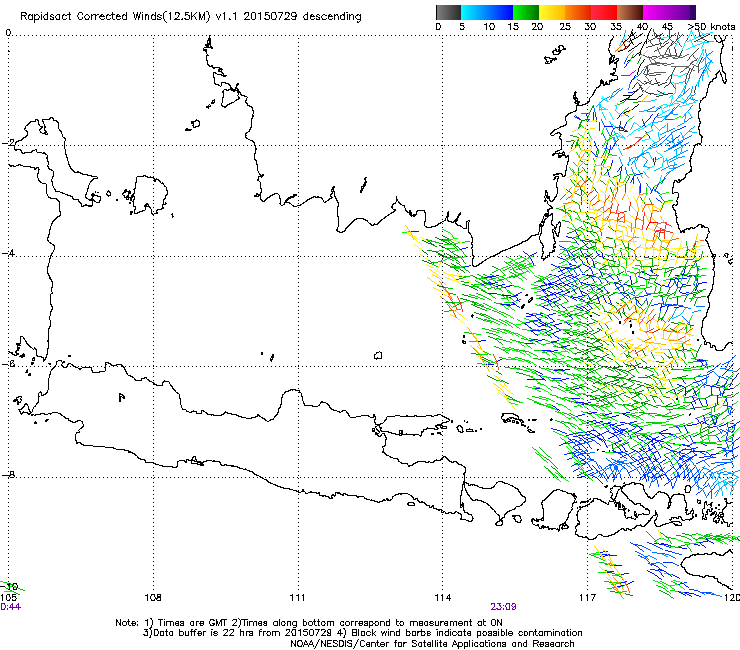Click the purple '23:09' swath time label
This screenshot has height=650, width=740.
pyautogui.click(x=503, y=607)
